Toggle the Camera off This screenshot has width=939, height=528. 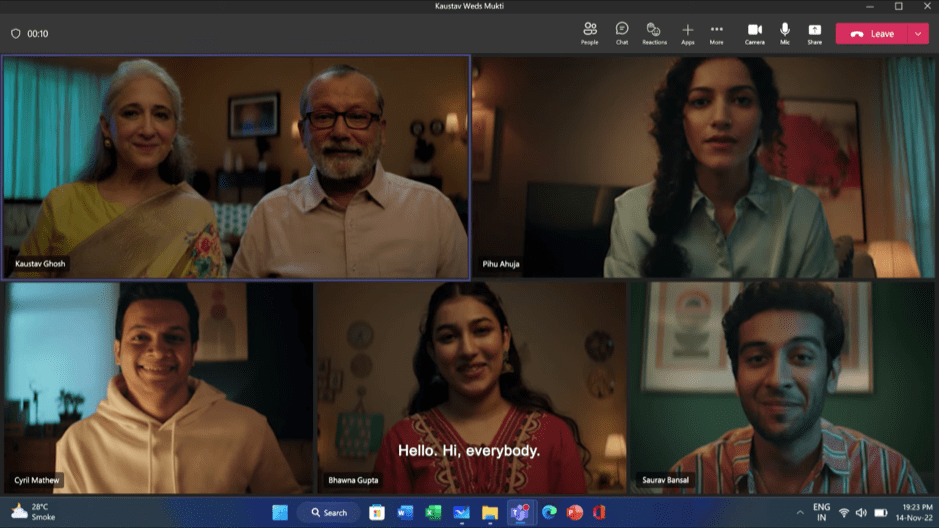click(x=754, y=33)
